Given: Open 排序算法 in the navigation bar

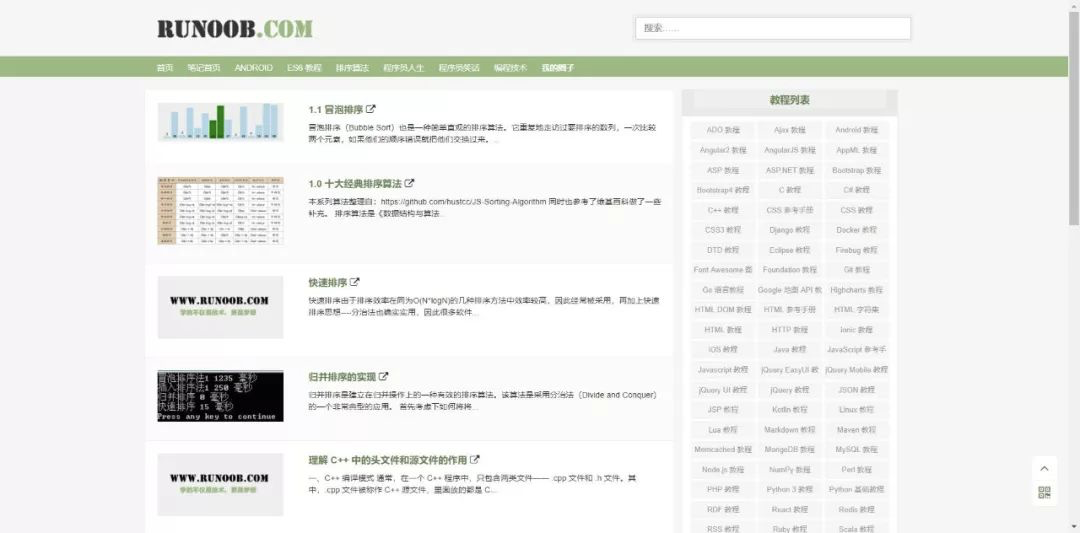Looking at the screenshot, I should [353, 67].
